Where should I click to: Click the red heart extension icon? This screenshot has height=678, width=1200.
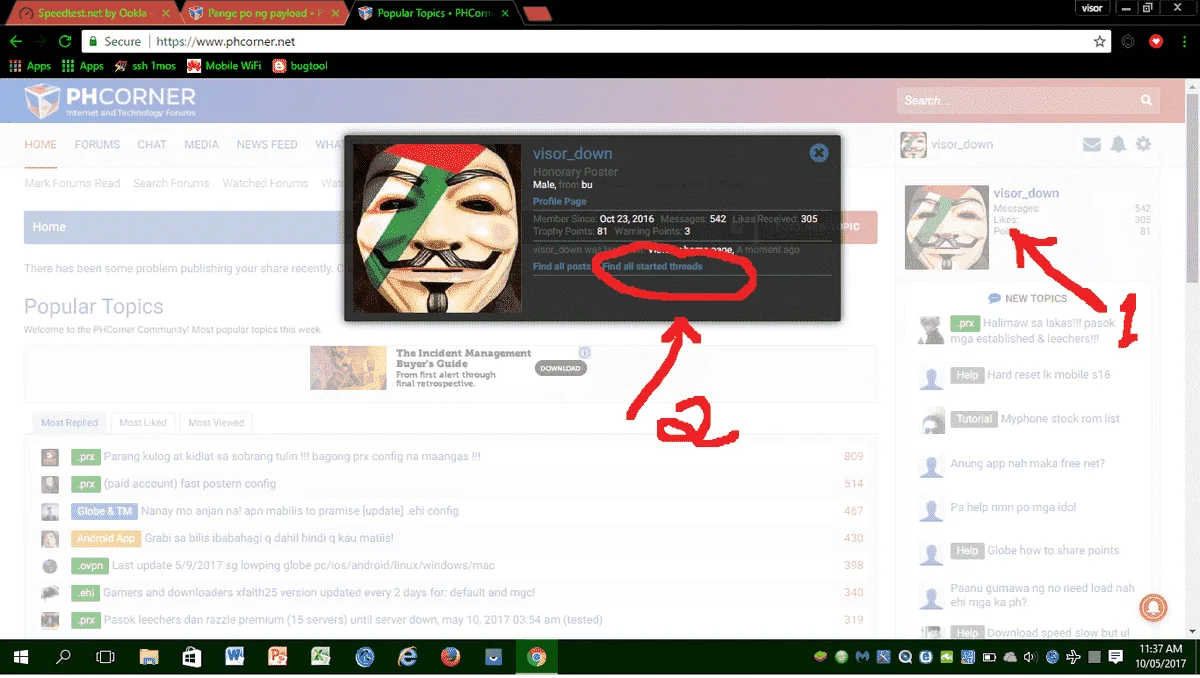1156,42
